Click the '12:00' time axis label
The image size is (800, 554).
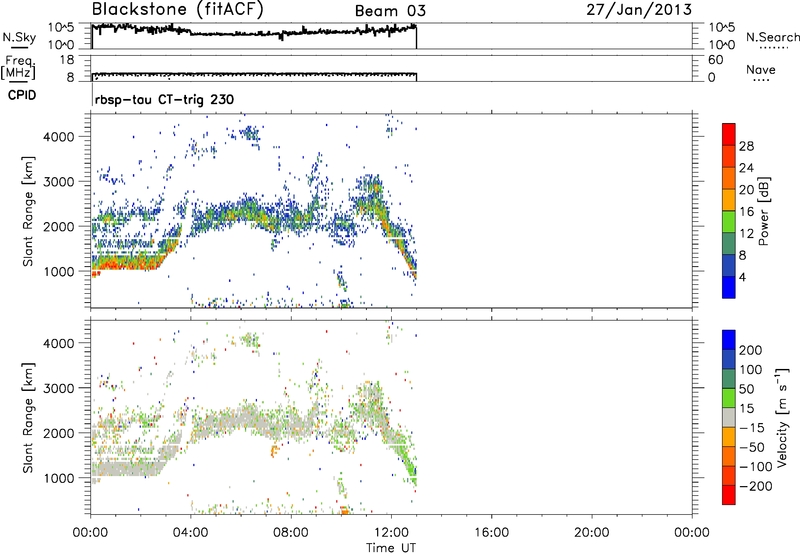coord(391,533)
